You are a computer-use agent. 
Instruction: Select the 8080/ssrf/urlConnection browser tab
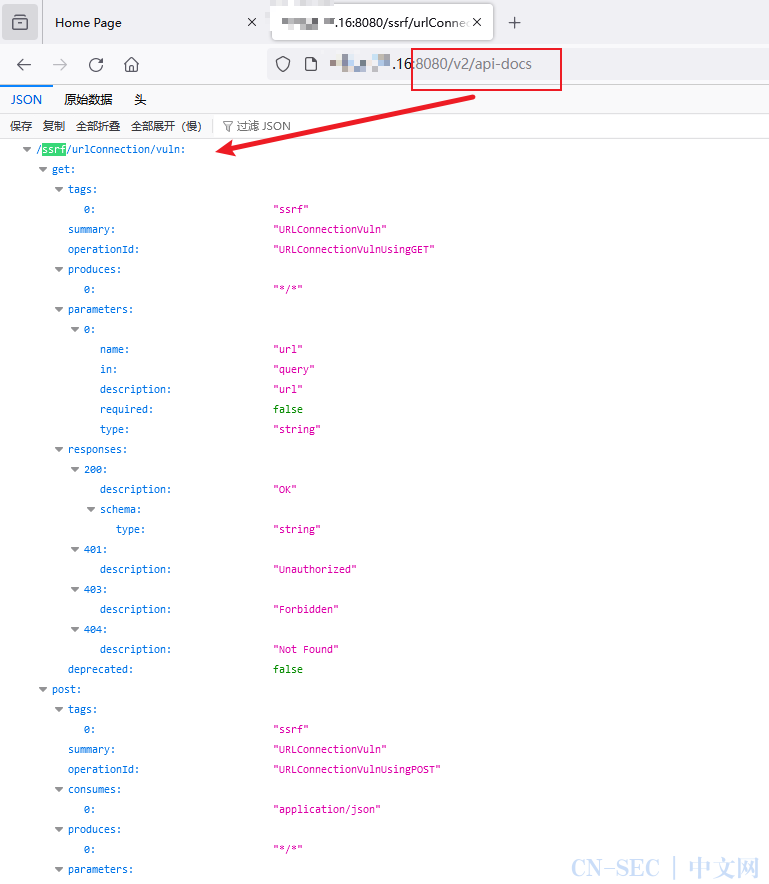click(x=382, y=22)
